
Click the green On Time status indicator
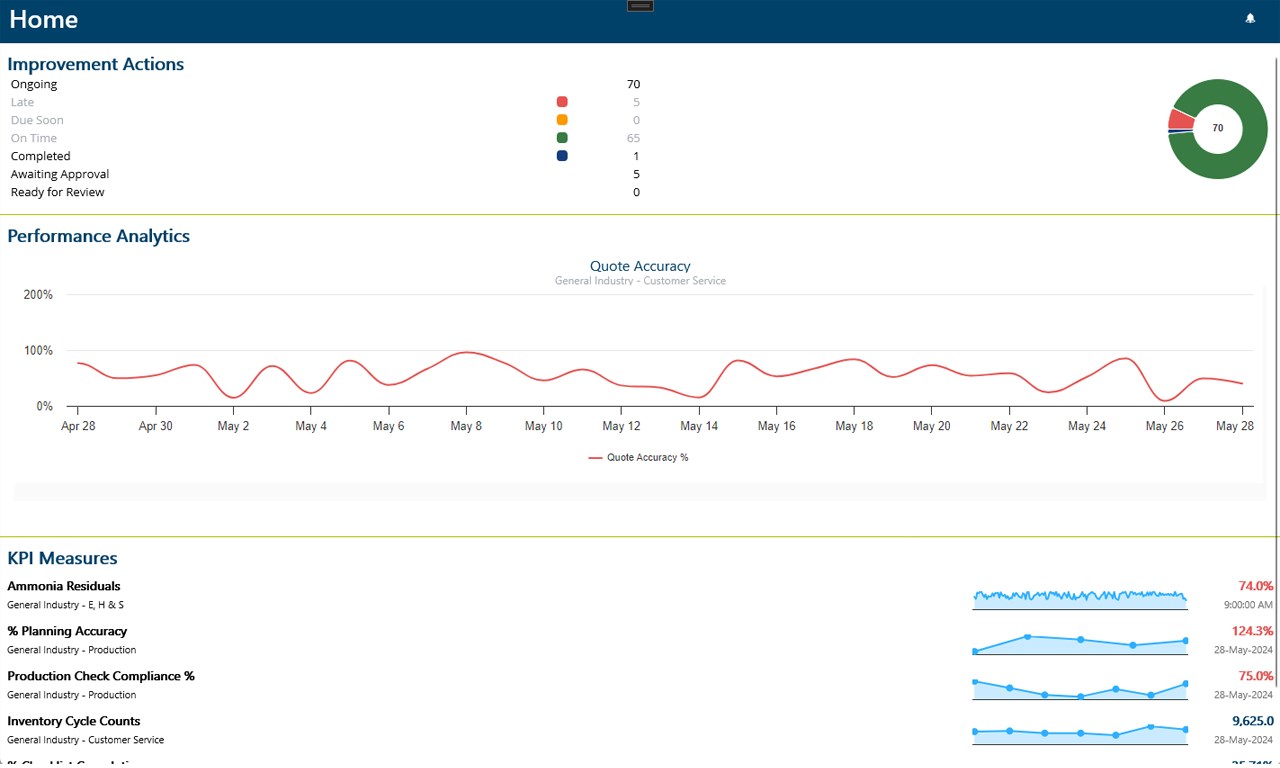coord(562,138)
